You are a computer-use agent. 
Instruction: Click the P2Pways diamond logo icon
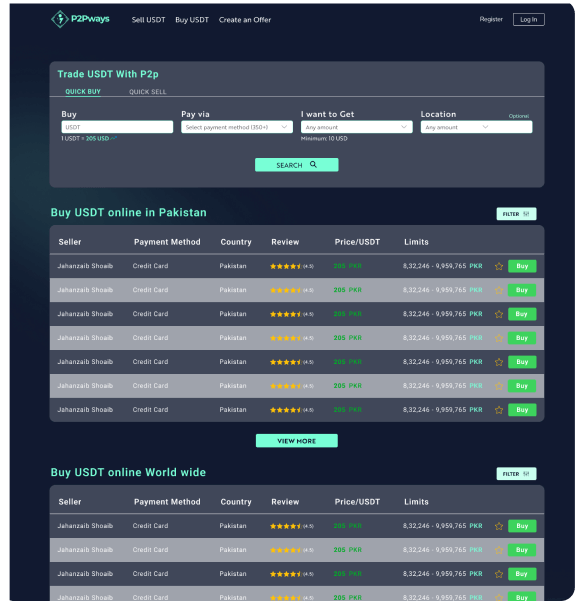coord(60,19)
